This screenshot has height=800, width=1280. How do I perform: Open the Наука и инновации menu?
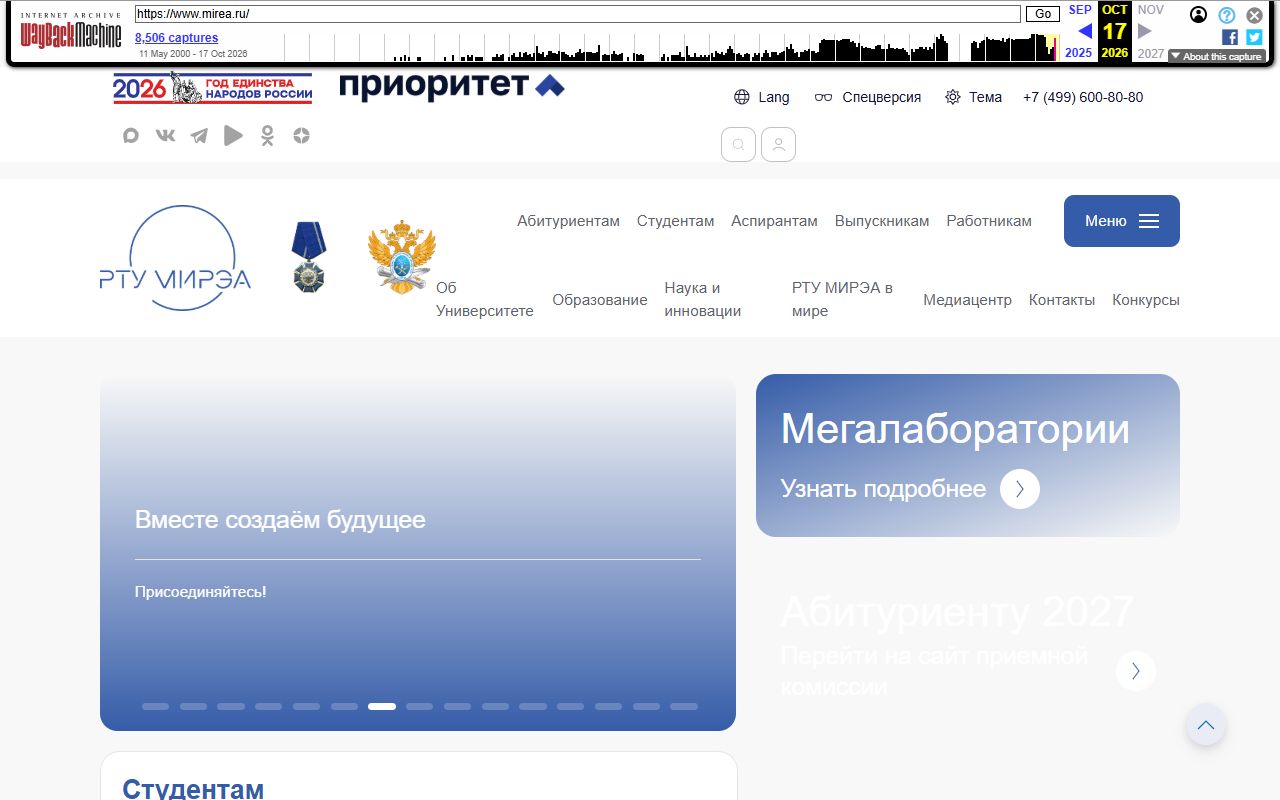point(703,299)
